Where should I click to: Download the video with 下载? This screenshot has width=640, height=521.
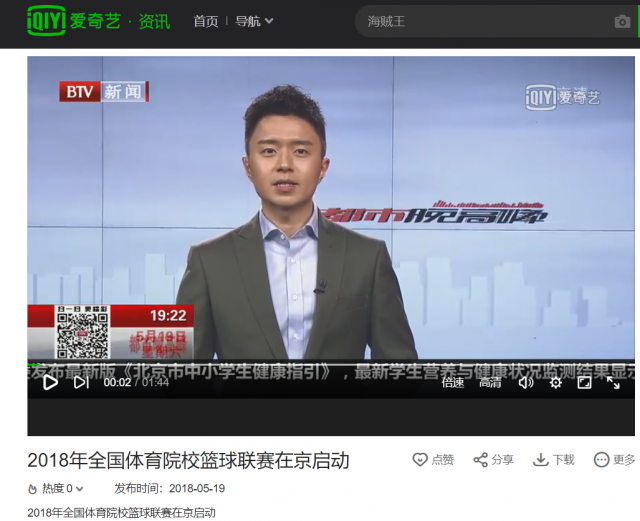point(554,460)
